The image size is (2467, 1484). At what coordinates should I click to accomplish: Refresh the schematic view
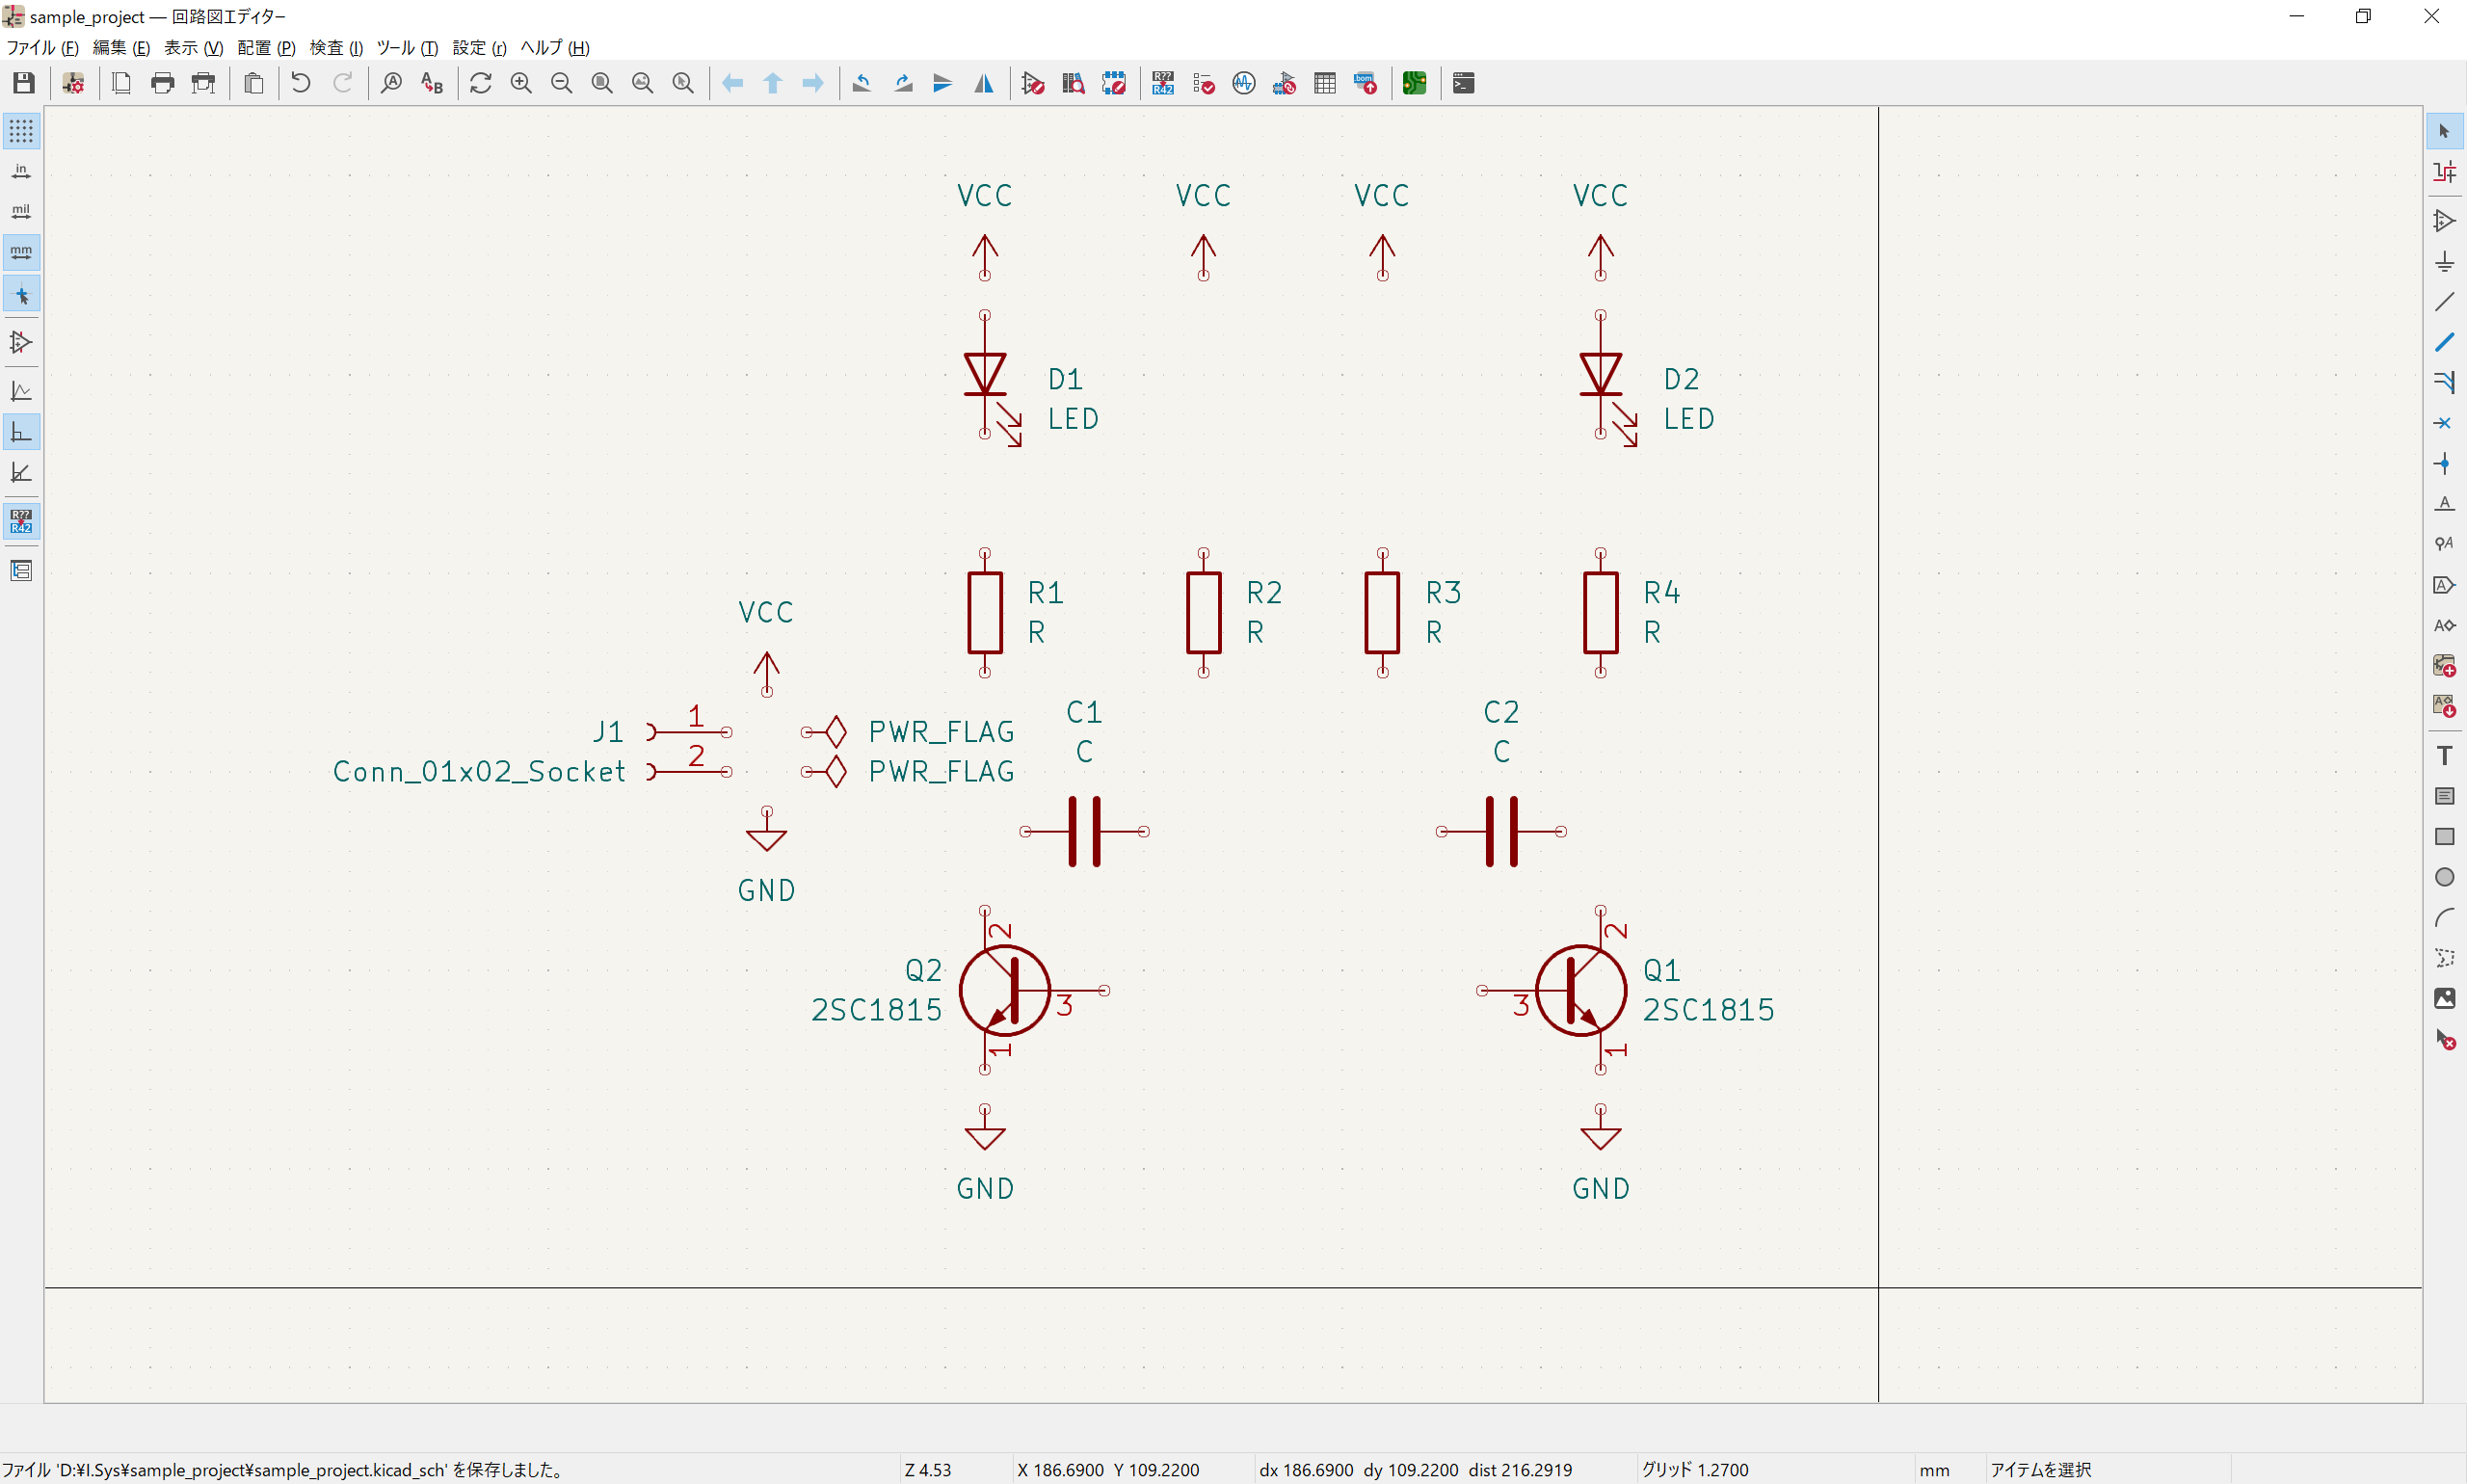[481, 83]
